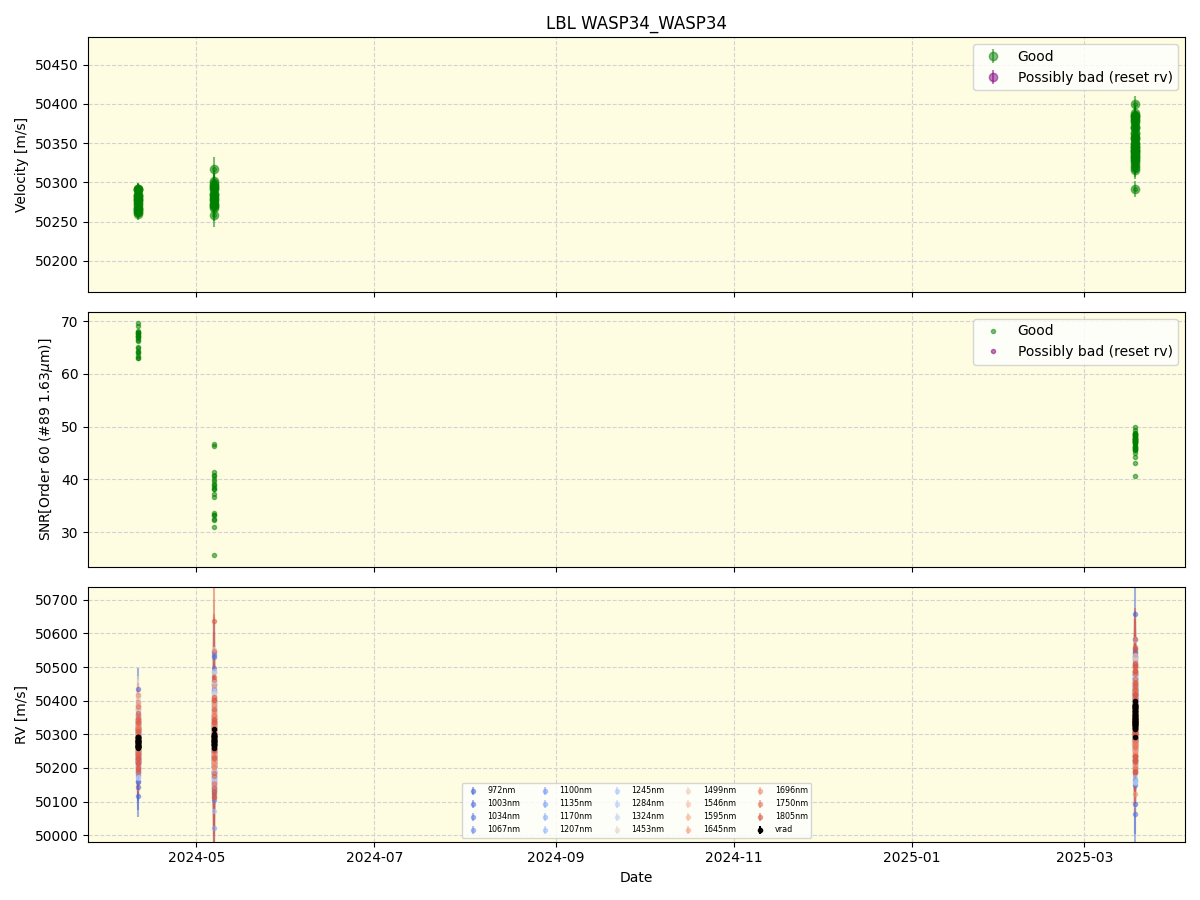This screenshot has width=1200, height=900.
Task: Click the 1245nm legend marker
Action: [x=617, y=790]
